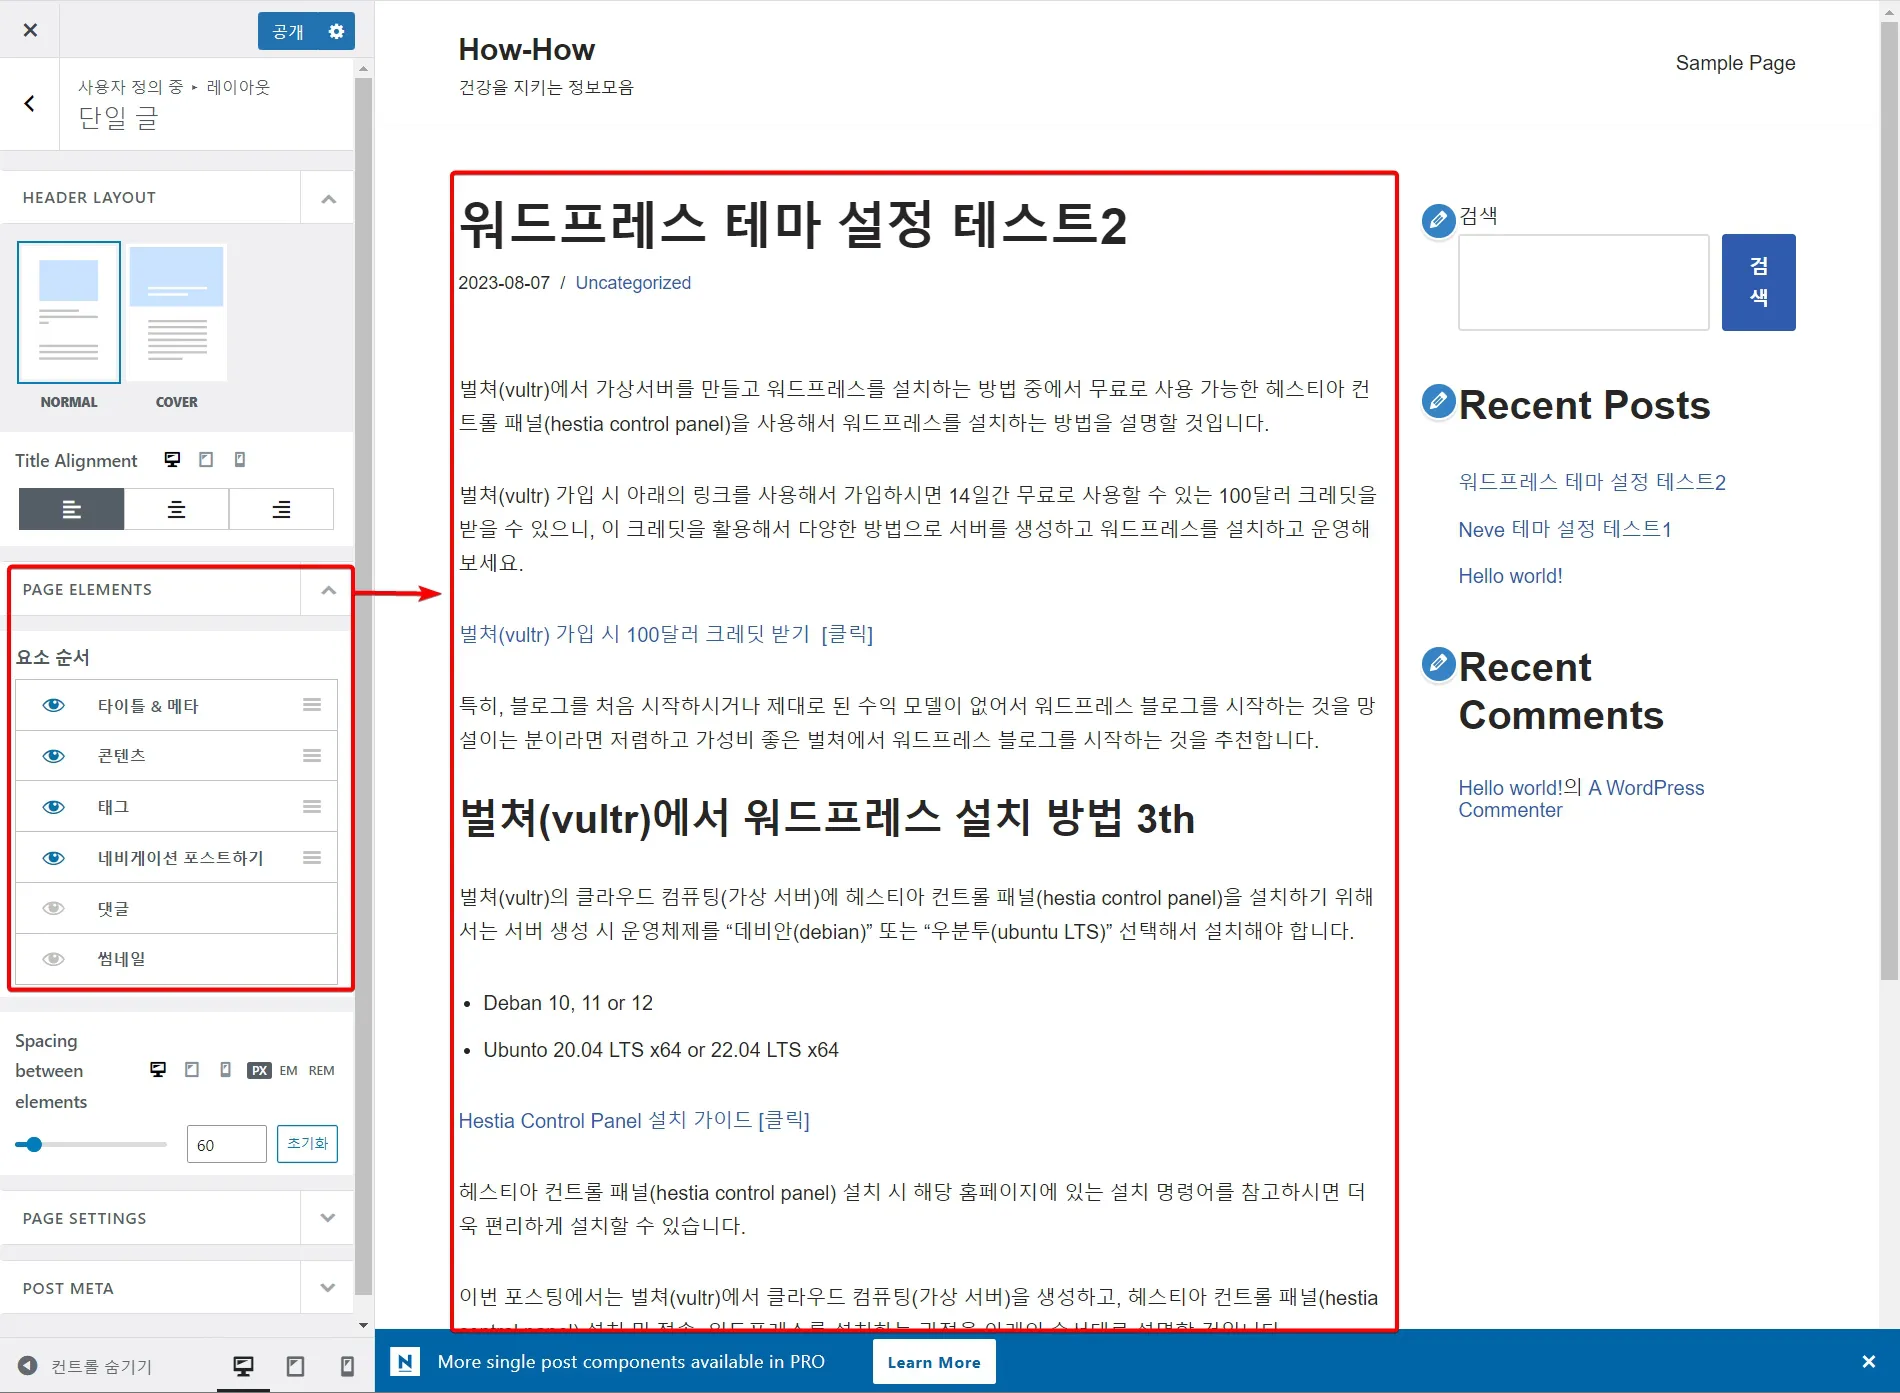The width and height of the screenshot is (1900, 1393).
Task: Toggle visibility of 태그 element
Action: [x=54, y=807]
